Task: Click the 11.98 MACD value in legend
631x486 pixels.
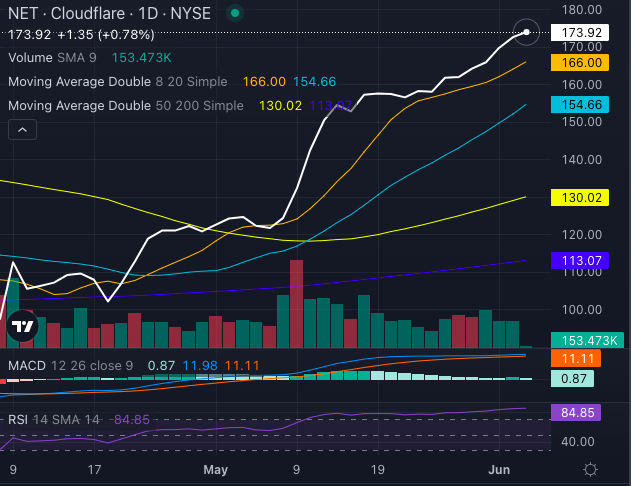Action: point(200,366)
